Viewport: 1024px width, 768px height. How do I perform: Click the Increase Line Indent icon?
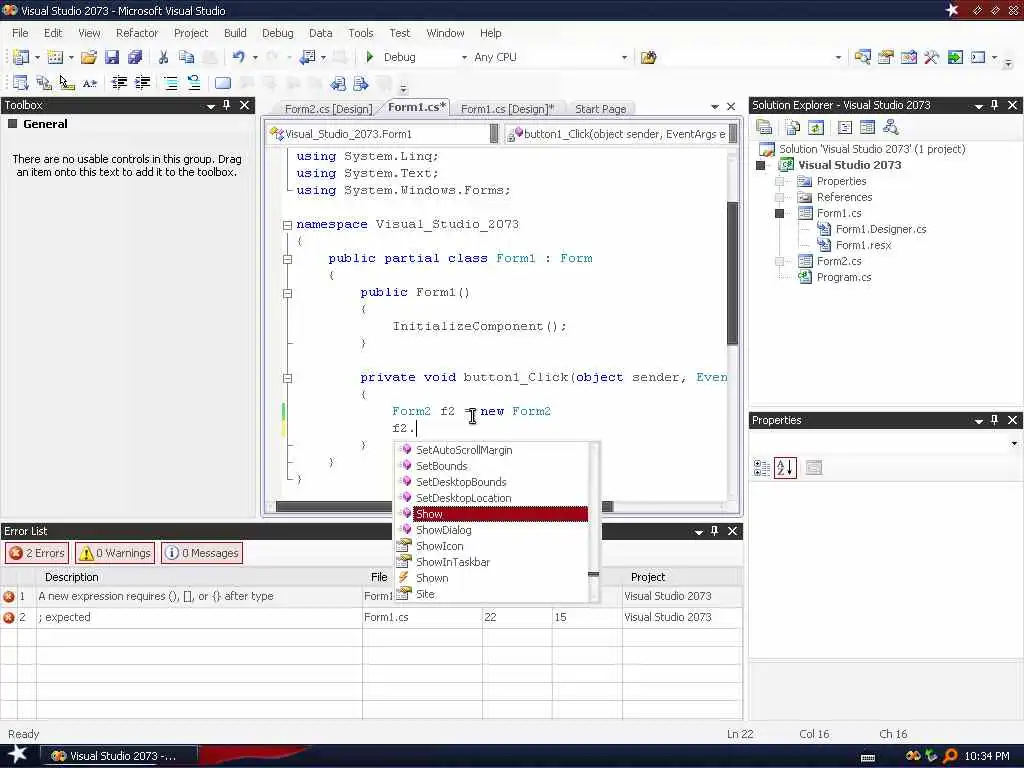[142, 83]
